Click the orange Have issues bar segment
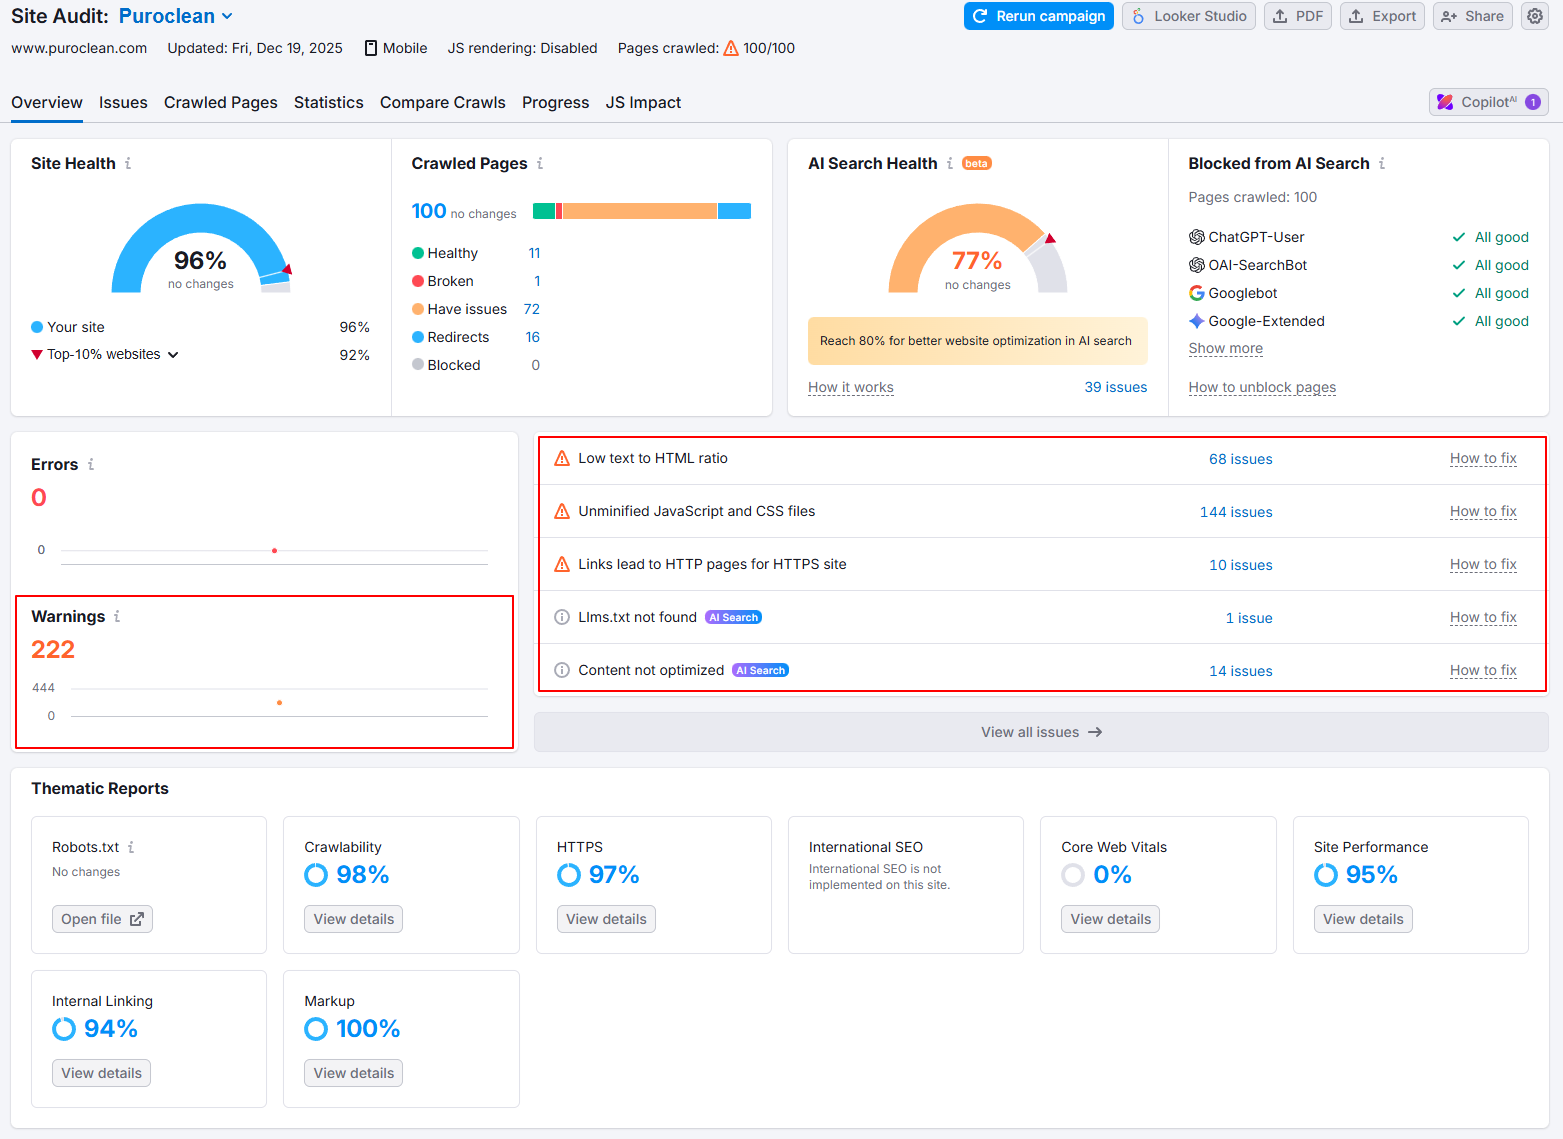The image size is (1563, 1139). tap(640, 211)
